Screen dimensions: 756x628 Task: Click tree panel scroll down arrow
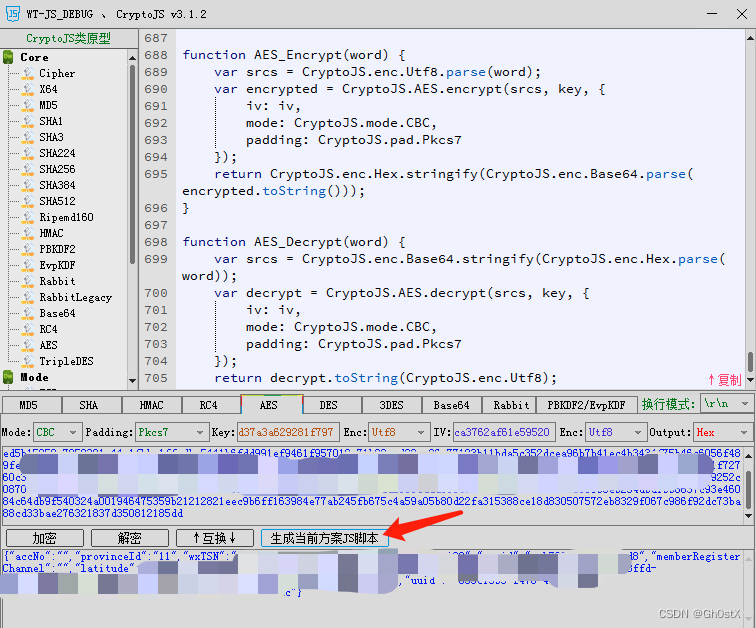pos(133,381)
